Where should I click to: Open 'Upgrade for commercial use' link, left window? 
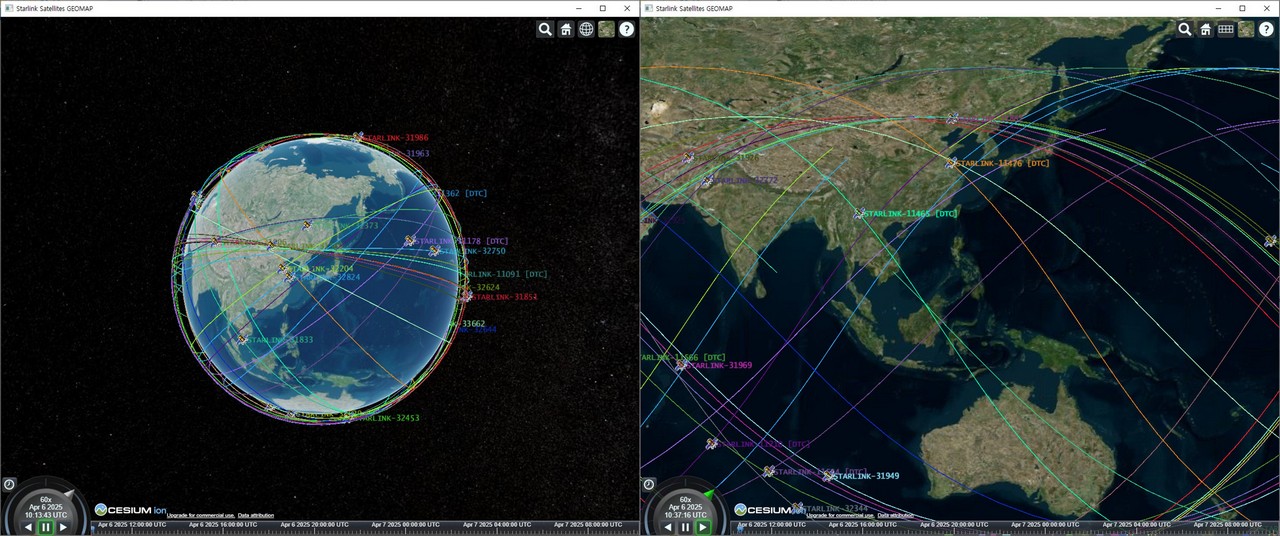click(x=201, y=516)
